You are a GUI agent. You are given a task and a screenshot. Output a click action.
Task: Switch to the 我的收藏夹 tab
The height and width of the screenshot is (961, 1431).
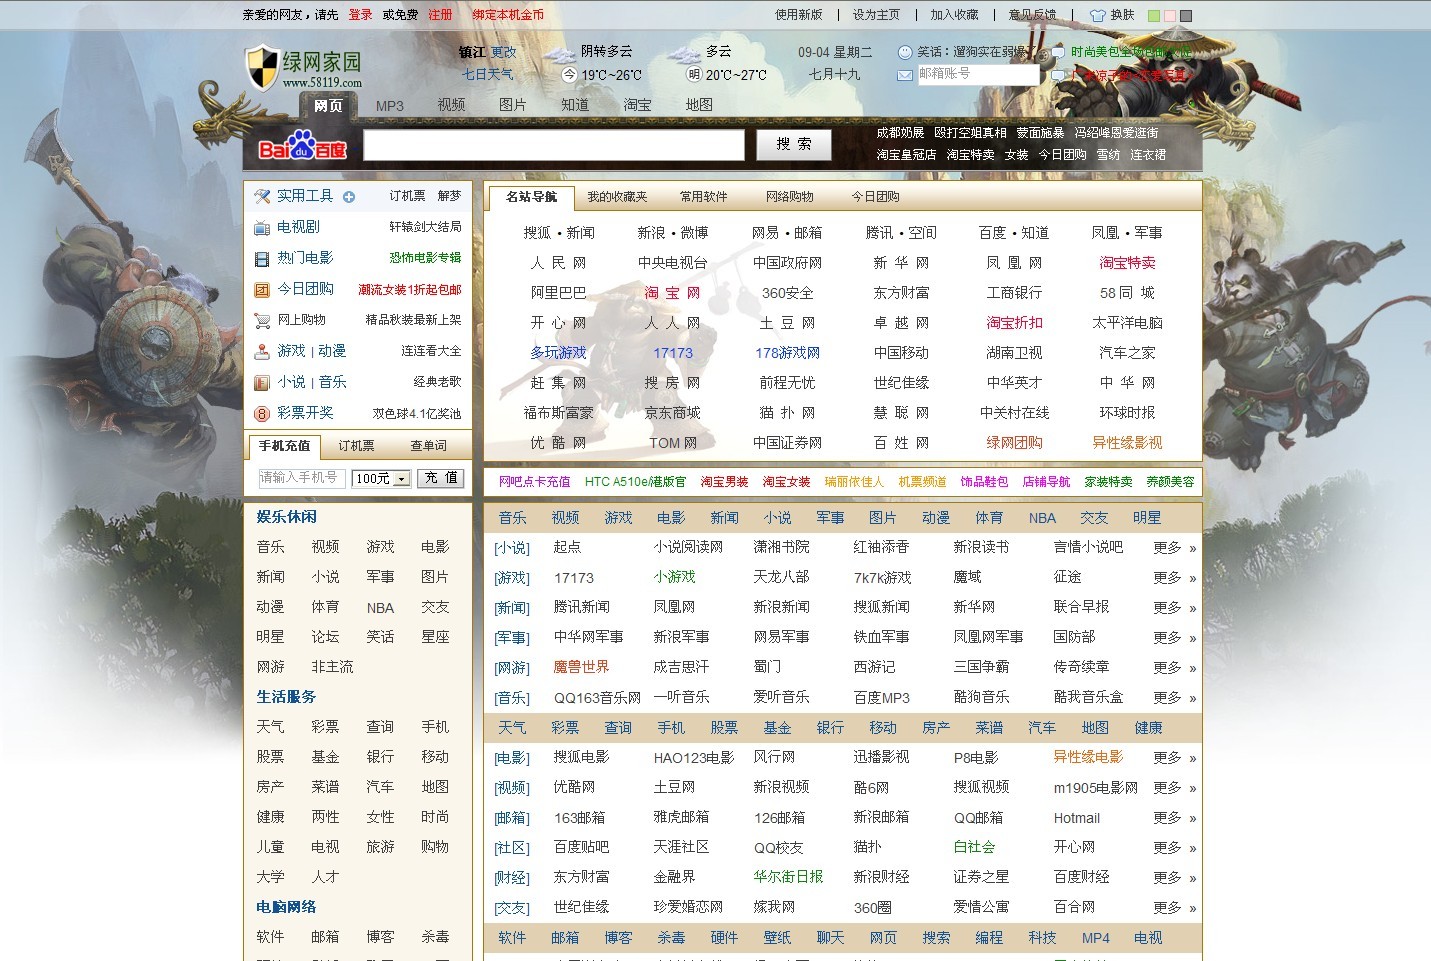[x=617, y=197]
